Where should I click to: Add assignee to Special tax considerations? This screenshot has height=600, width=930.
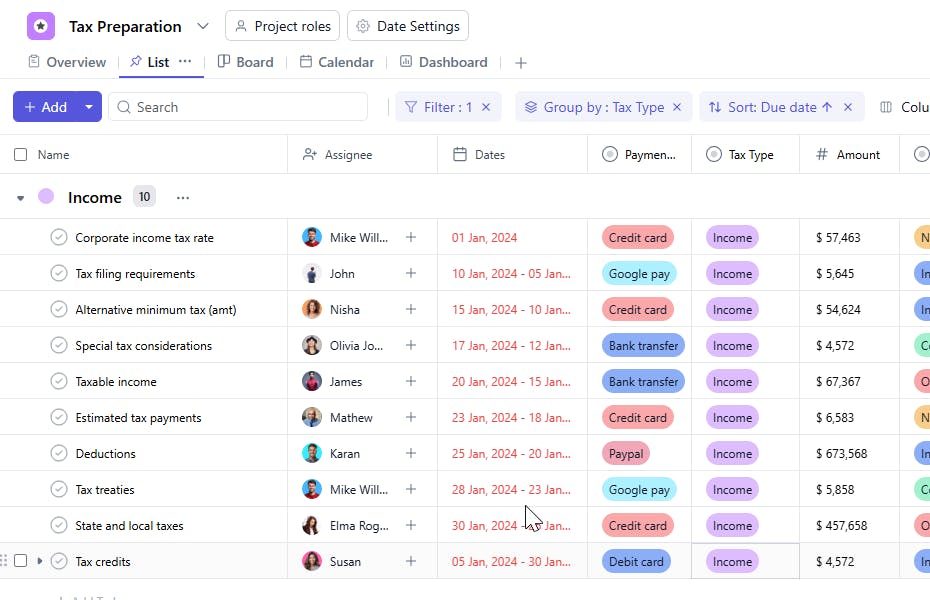(410, 345)
